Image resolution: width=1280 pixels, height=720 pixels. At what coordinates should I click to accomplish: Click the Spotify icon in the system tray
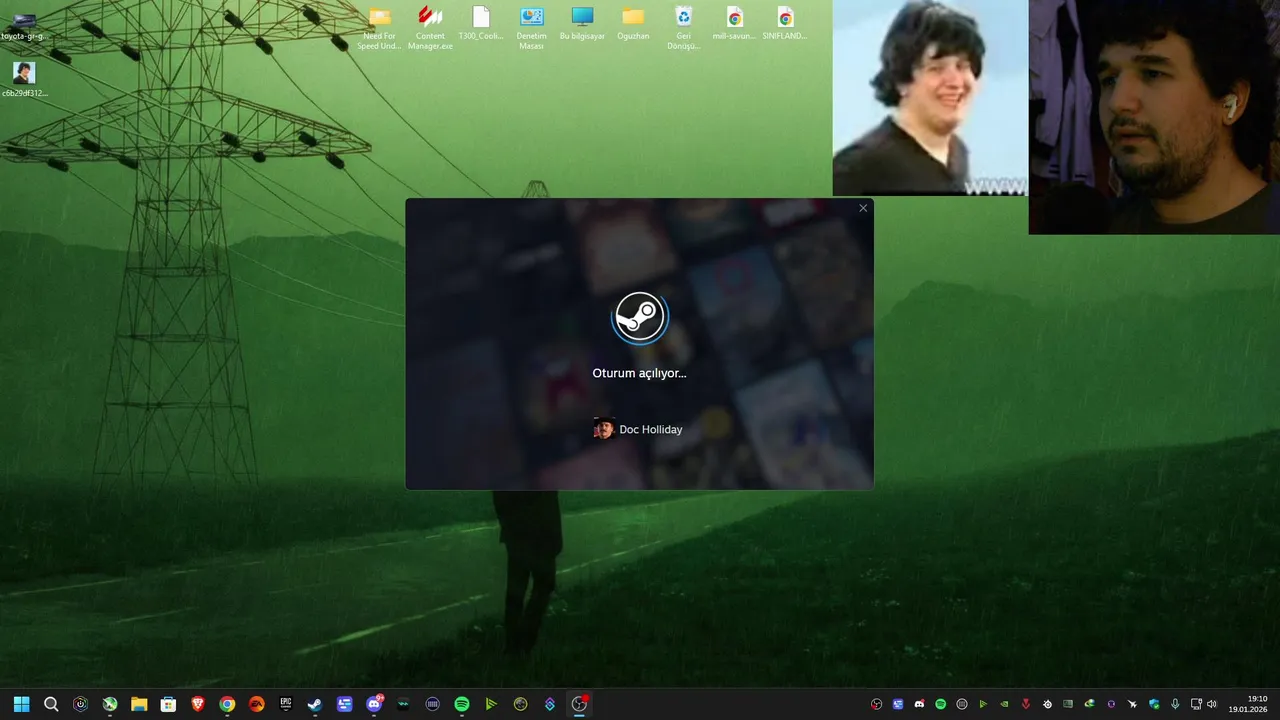pyautogui.click(x=941, y=704)
